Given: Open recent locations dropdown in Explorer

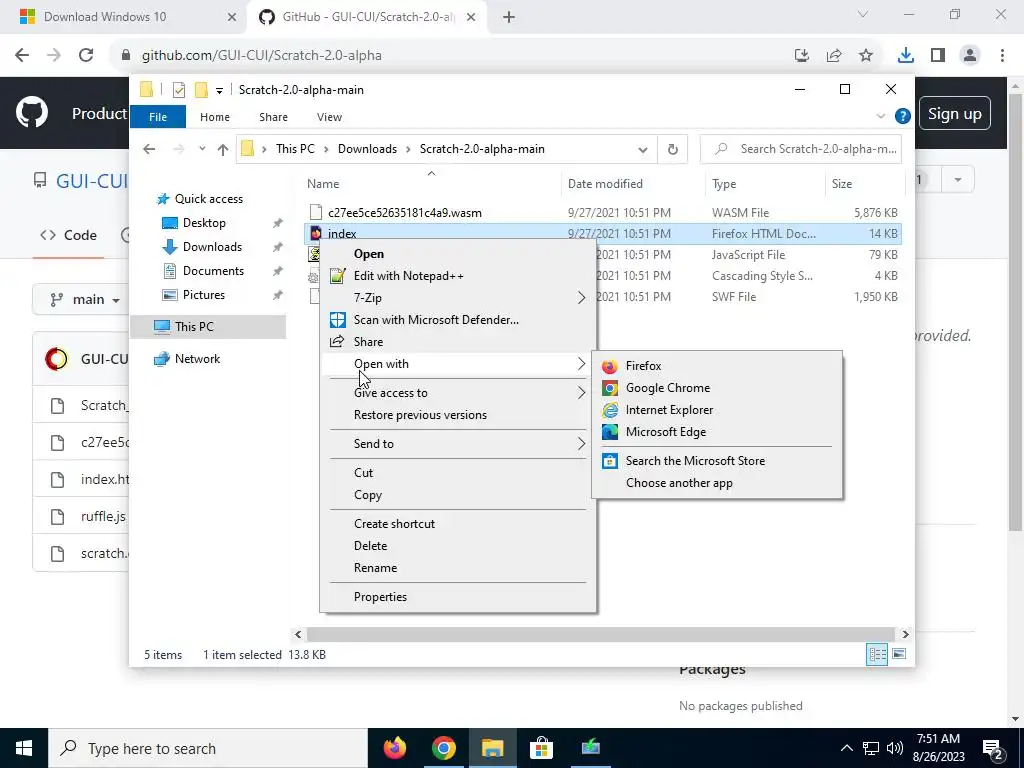Looking at the screenshot, I should (x=202, y=149).
